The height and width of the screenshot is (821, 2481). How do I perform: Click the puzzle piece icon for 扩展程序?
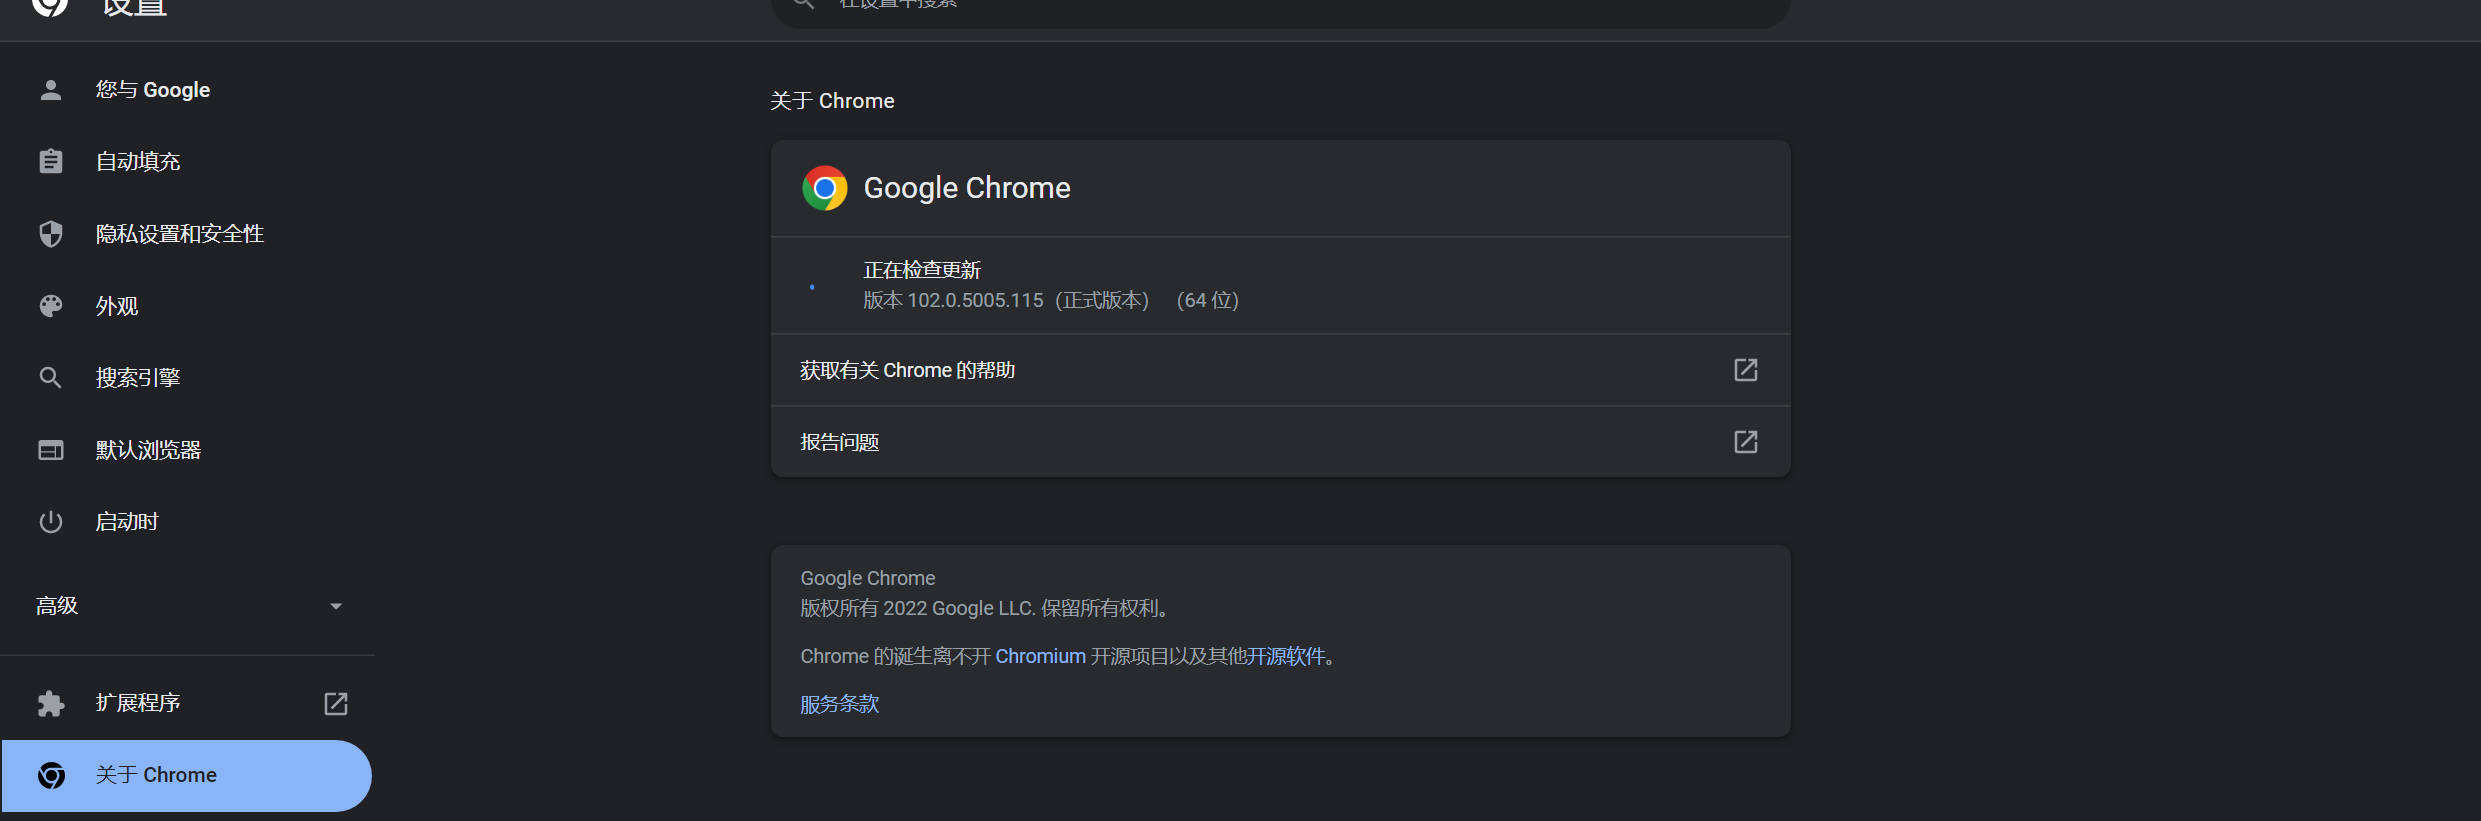point(51,704)
